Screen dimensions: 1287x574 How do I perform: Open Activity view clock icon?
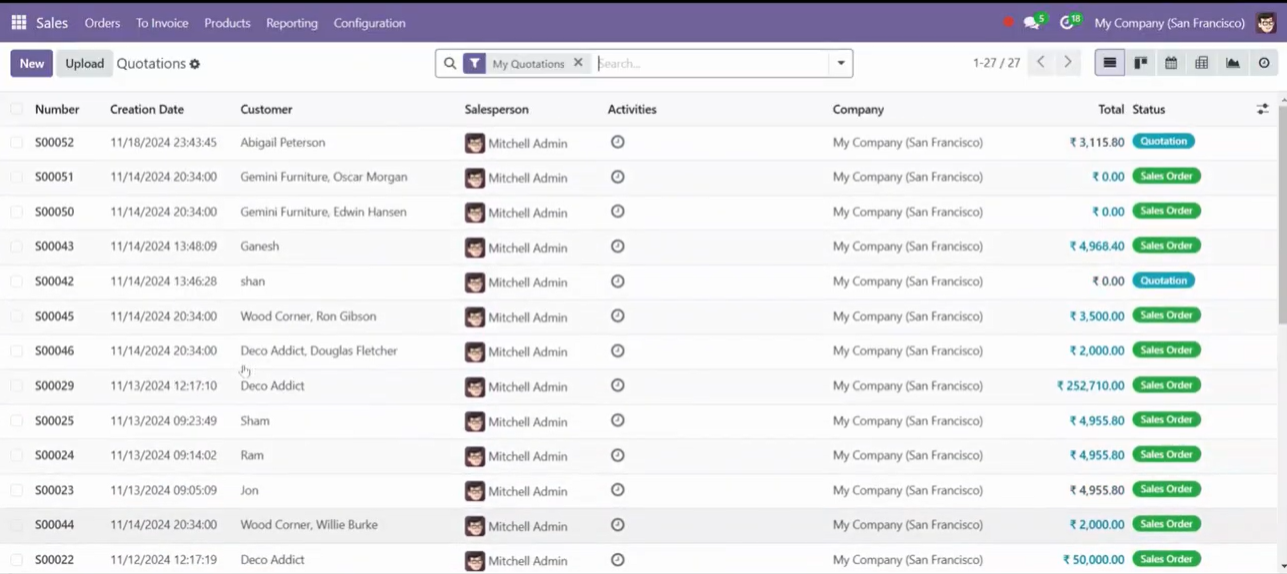point(1264,63)
